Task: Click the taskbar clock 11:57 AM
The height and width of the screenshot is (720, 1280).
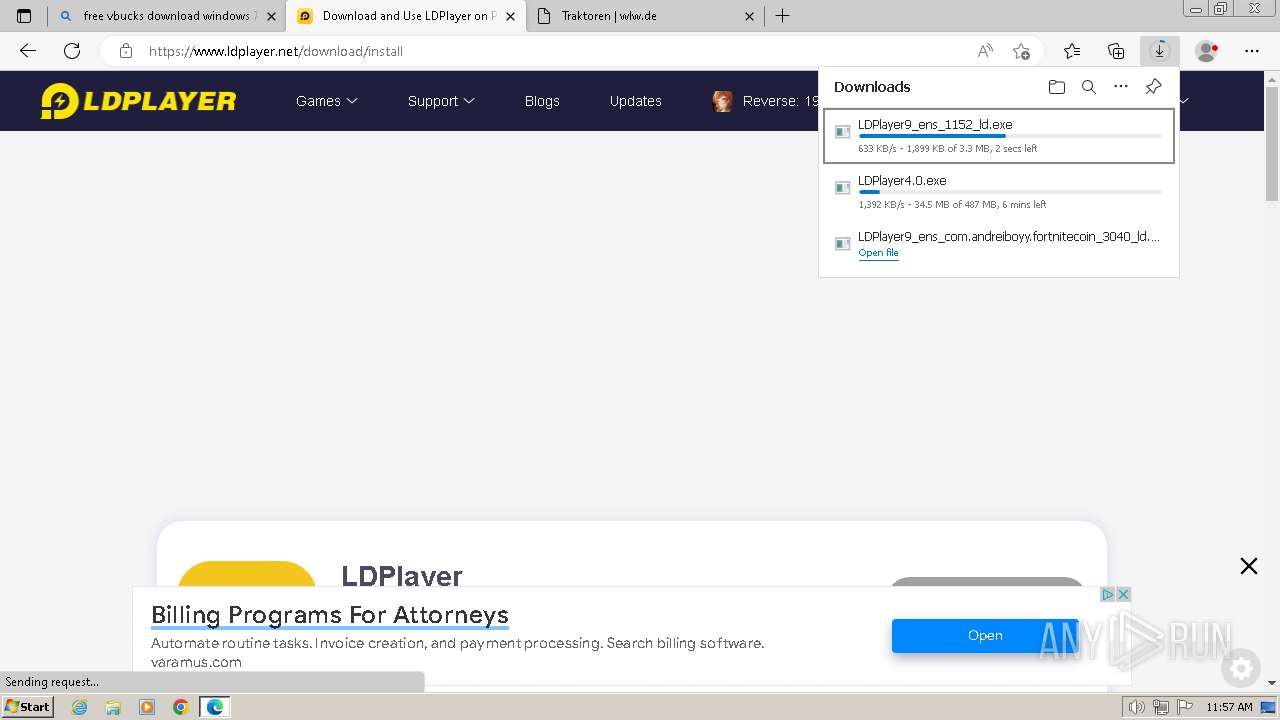Action: point(1229,707)
